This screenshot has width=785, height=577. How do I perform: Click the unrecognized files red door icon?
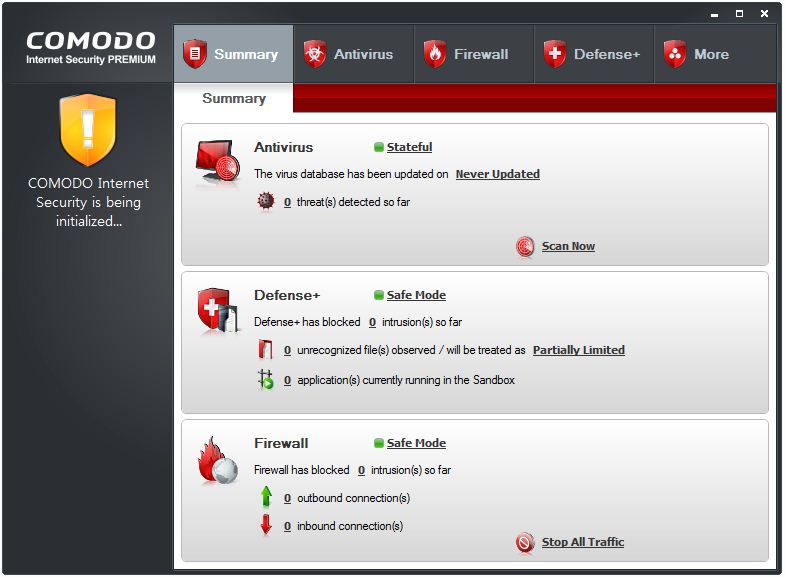point(265,350)
